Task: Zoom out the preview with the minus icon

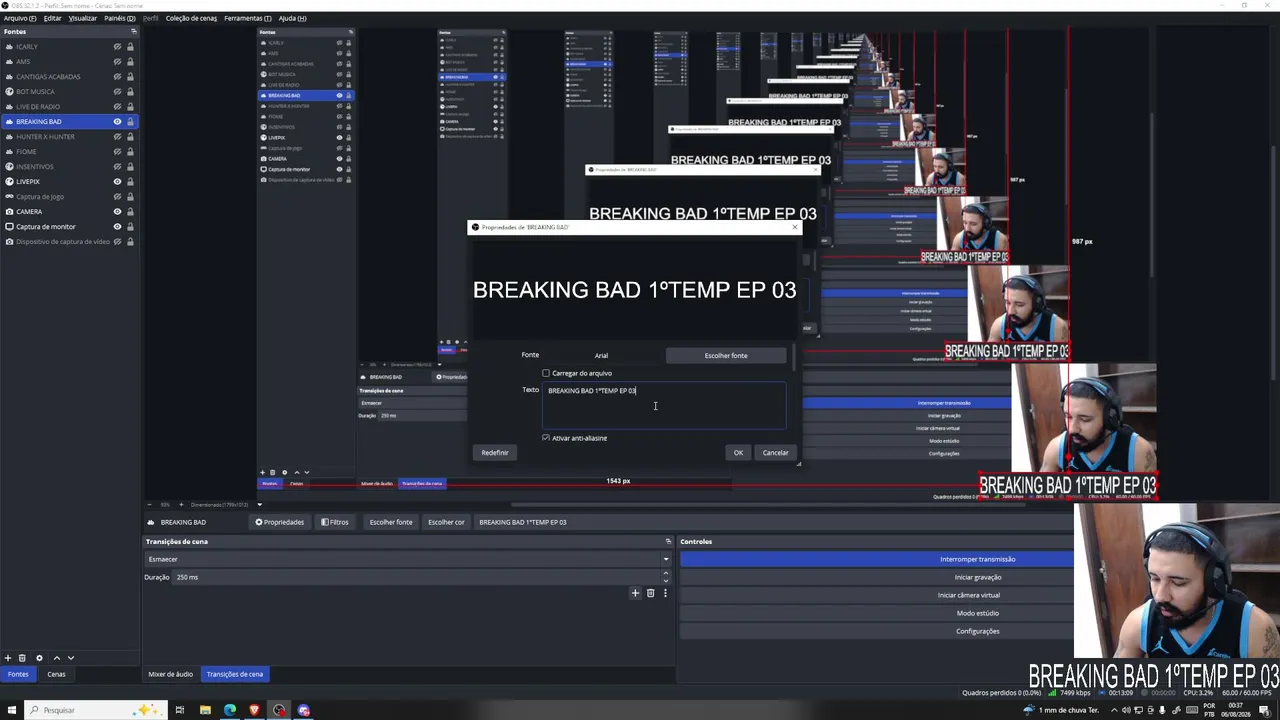Action: (150, 504)
